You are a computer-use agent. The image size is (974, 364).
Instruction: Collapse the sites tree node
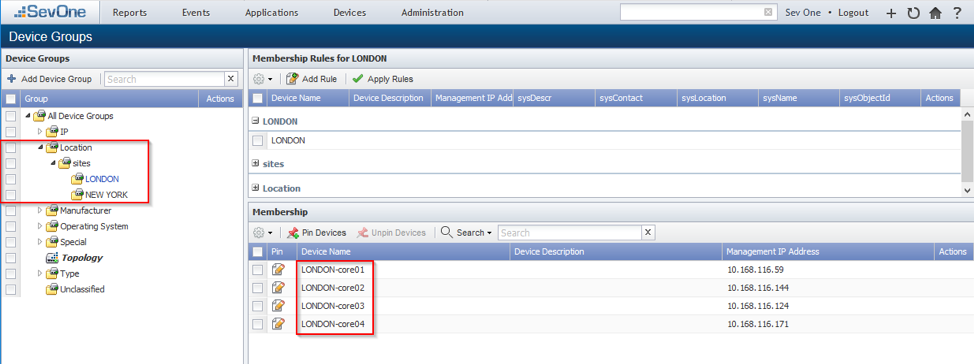(52, 163)
